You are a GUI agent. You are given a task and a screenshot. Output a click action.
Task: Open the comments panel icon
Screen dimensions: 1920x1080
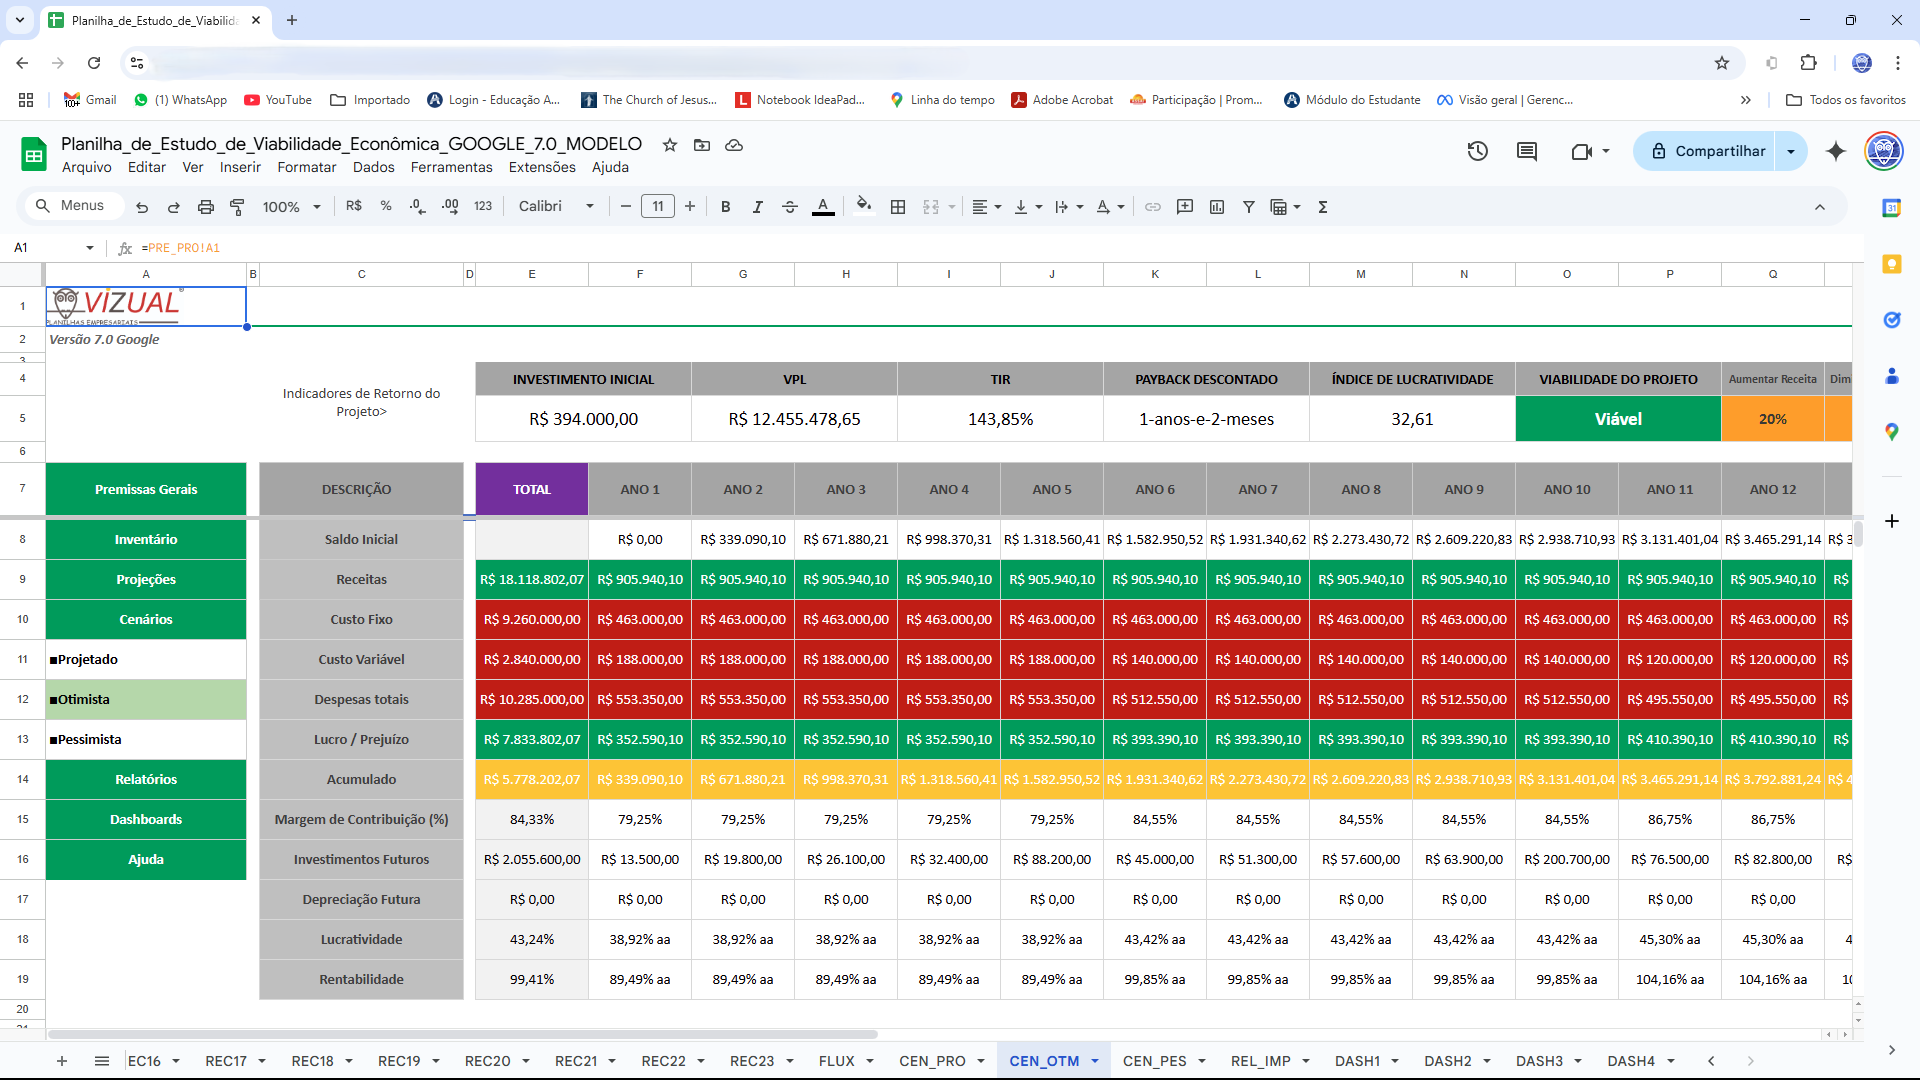point(1527,151)
